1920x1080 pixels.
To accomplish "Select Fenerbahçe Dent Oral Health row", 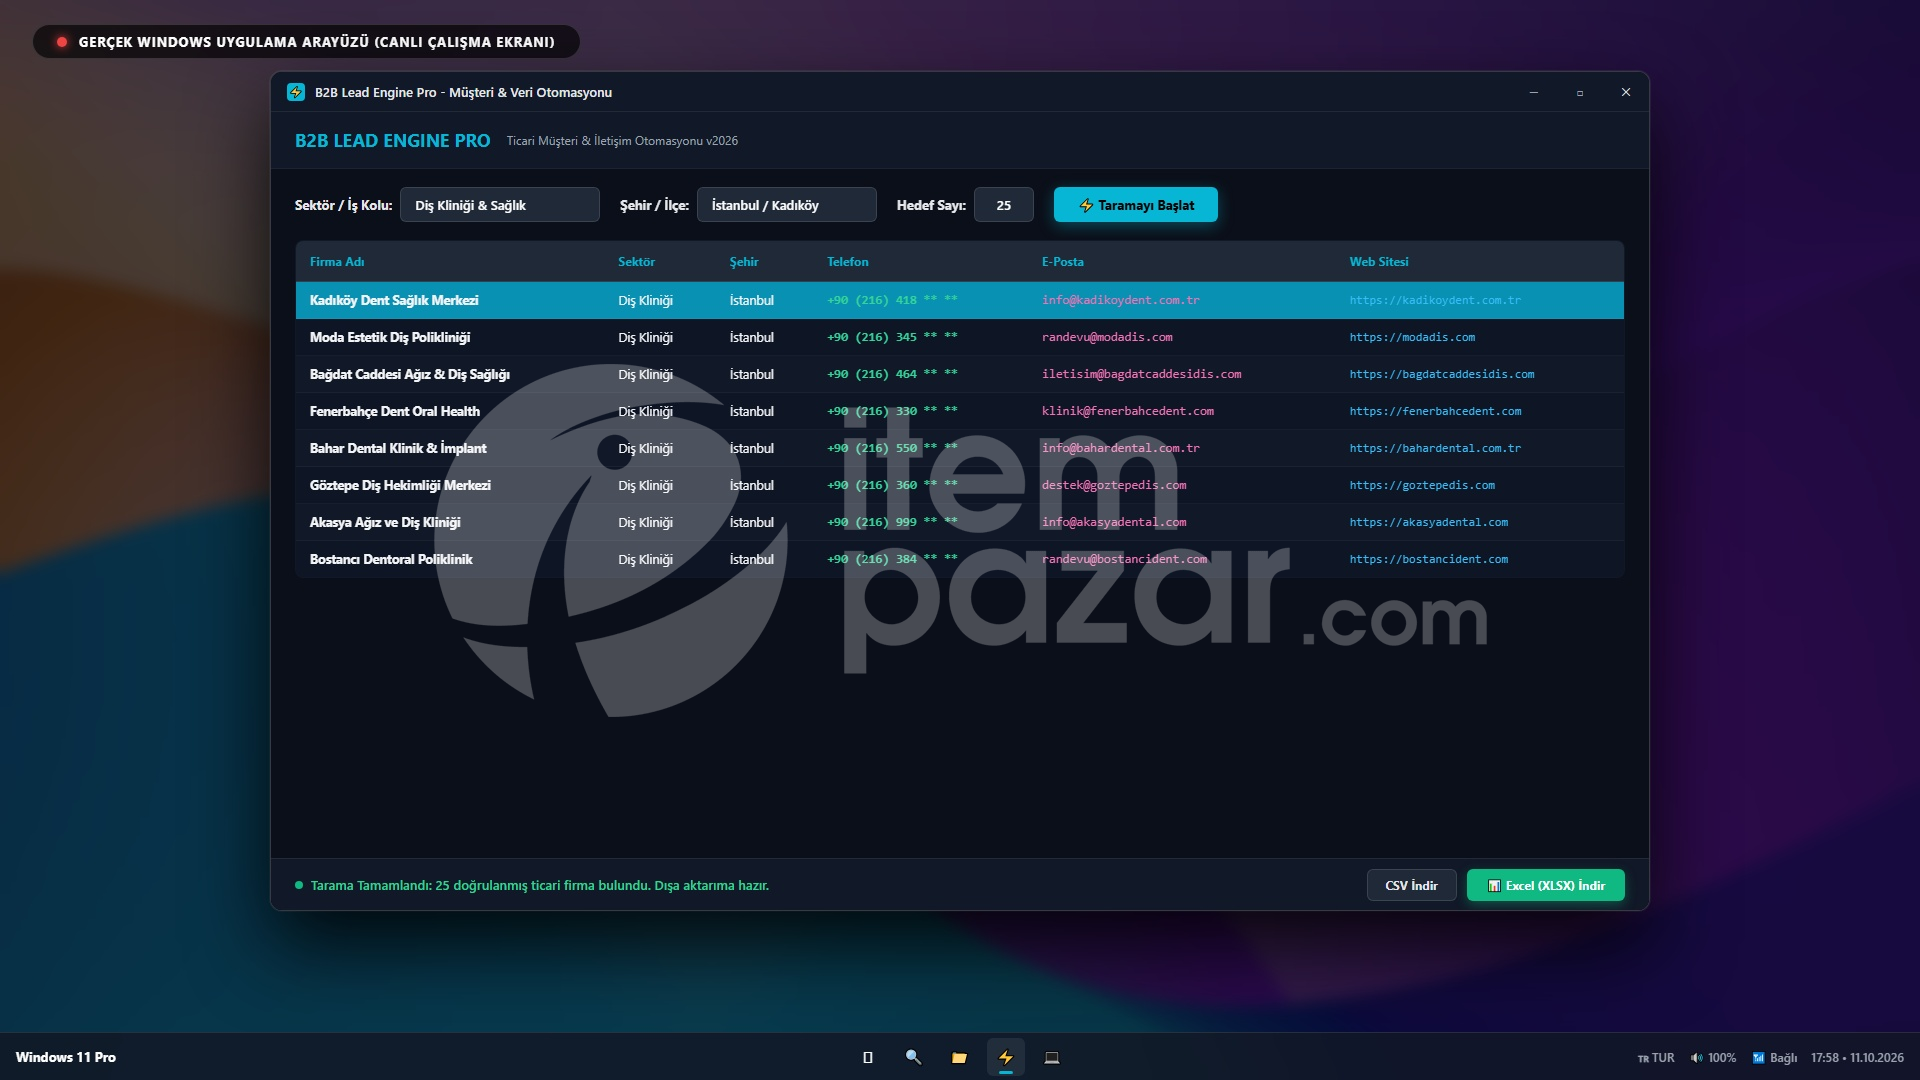I will (x=959, y=411).
